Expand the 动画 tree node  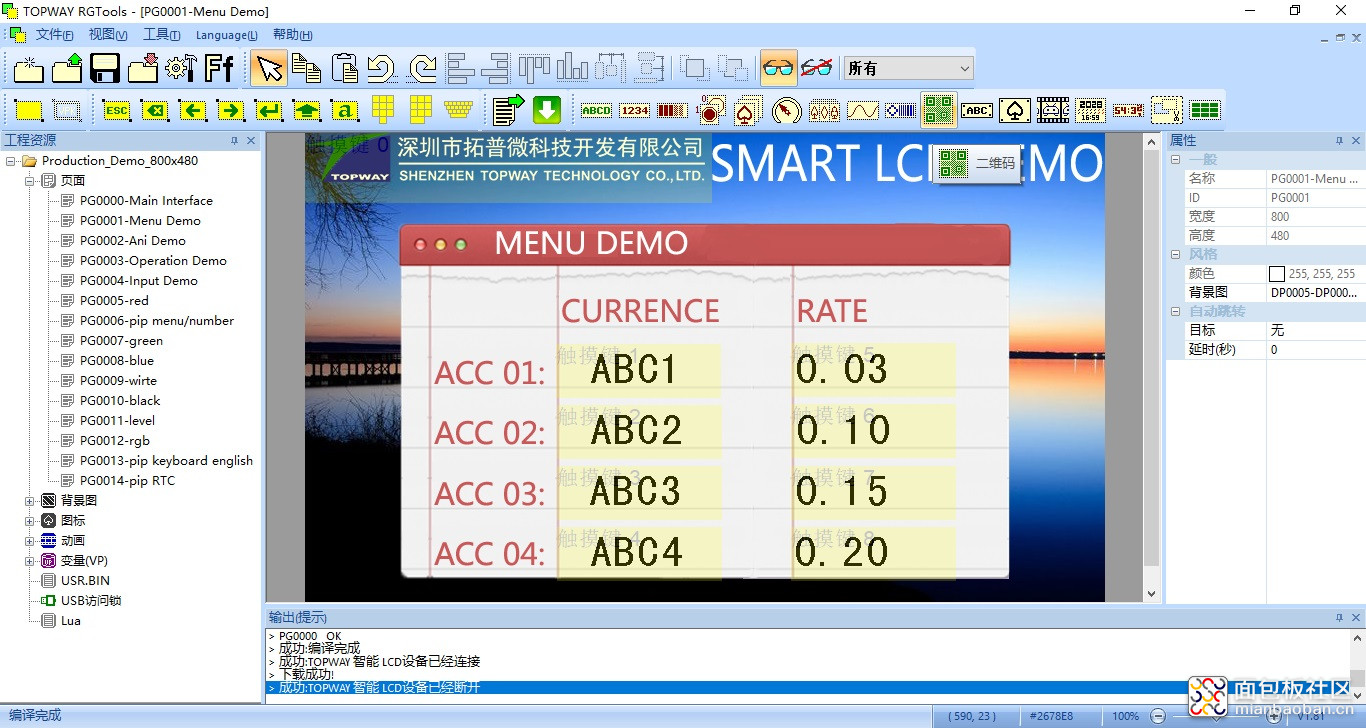[x=30, y=541]
